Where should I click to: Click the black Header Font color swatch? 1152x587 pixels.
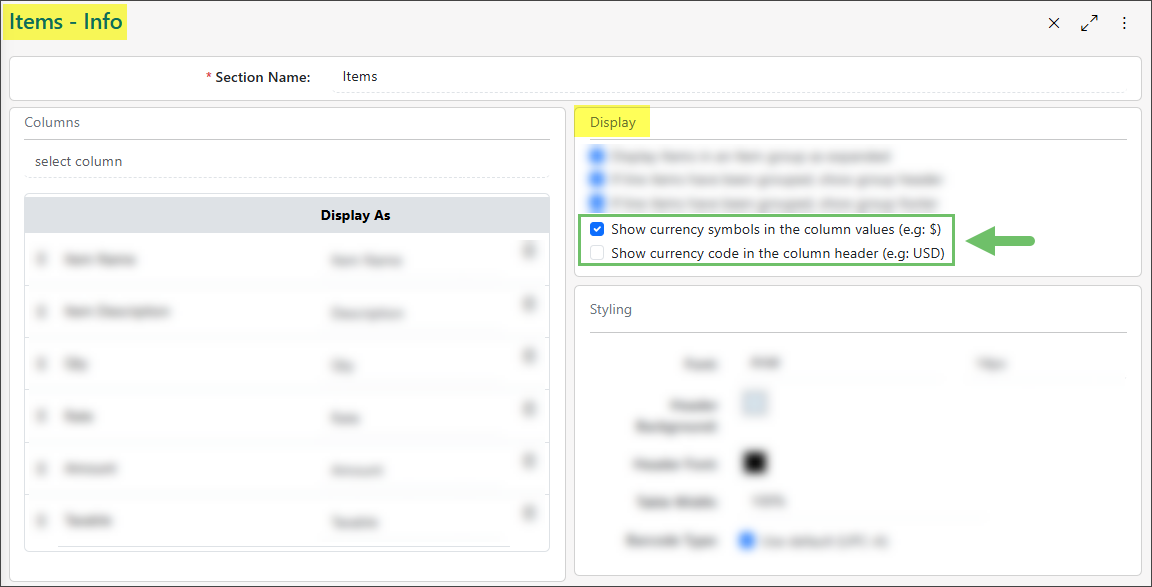[755, 462]
